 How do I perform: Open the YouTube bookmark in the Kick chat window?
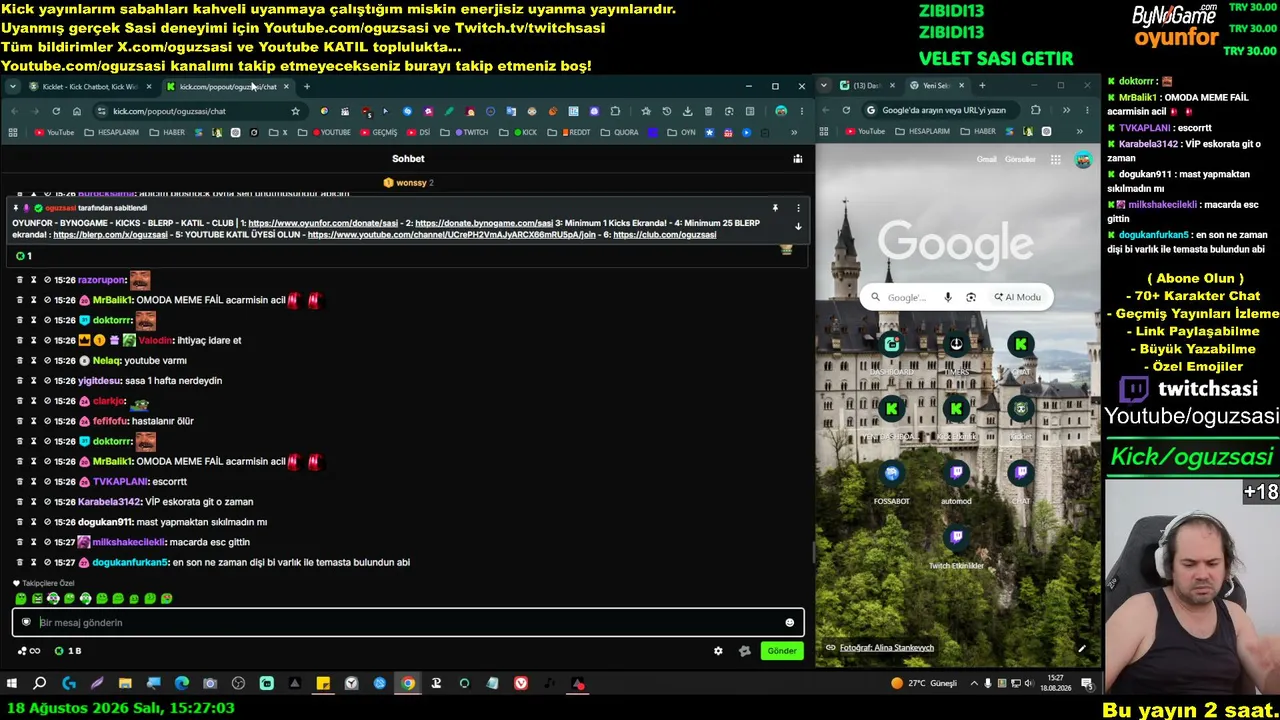point(54,132)
